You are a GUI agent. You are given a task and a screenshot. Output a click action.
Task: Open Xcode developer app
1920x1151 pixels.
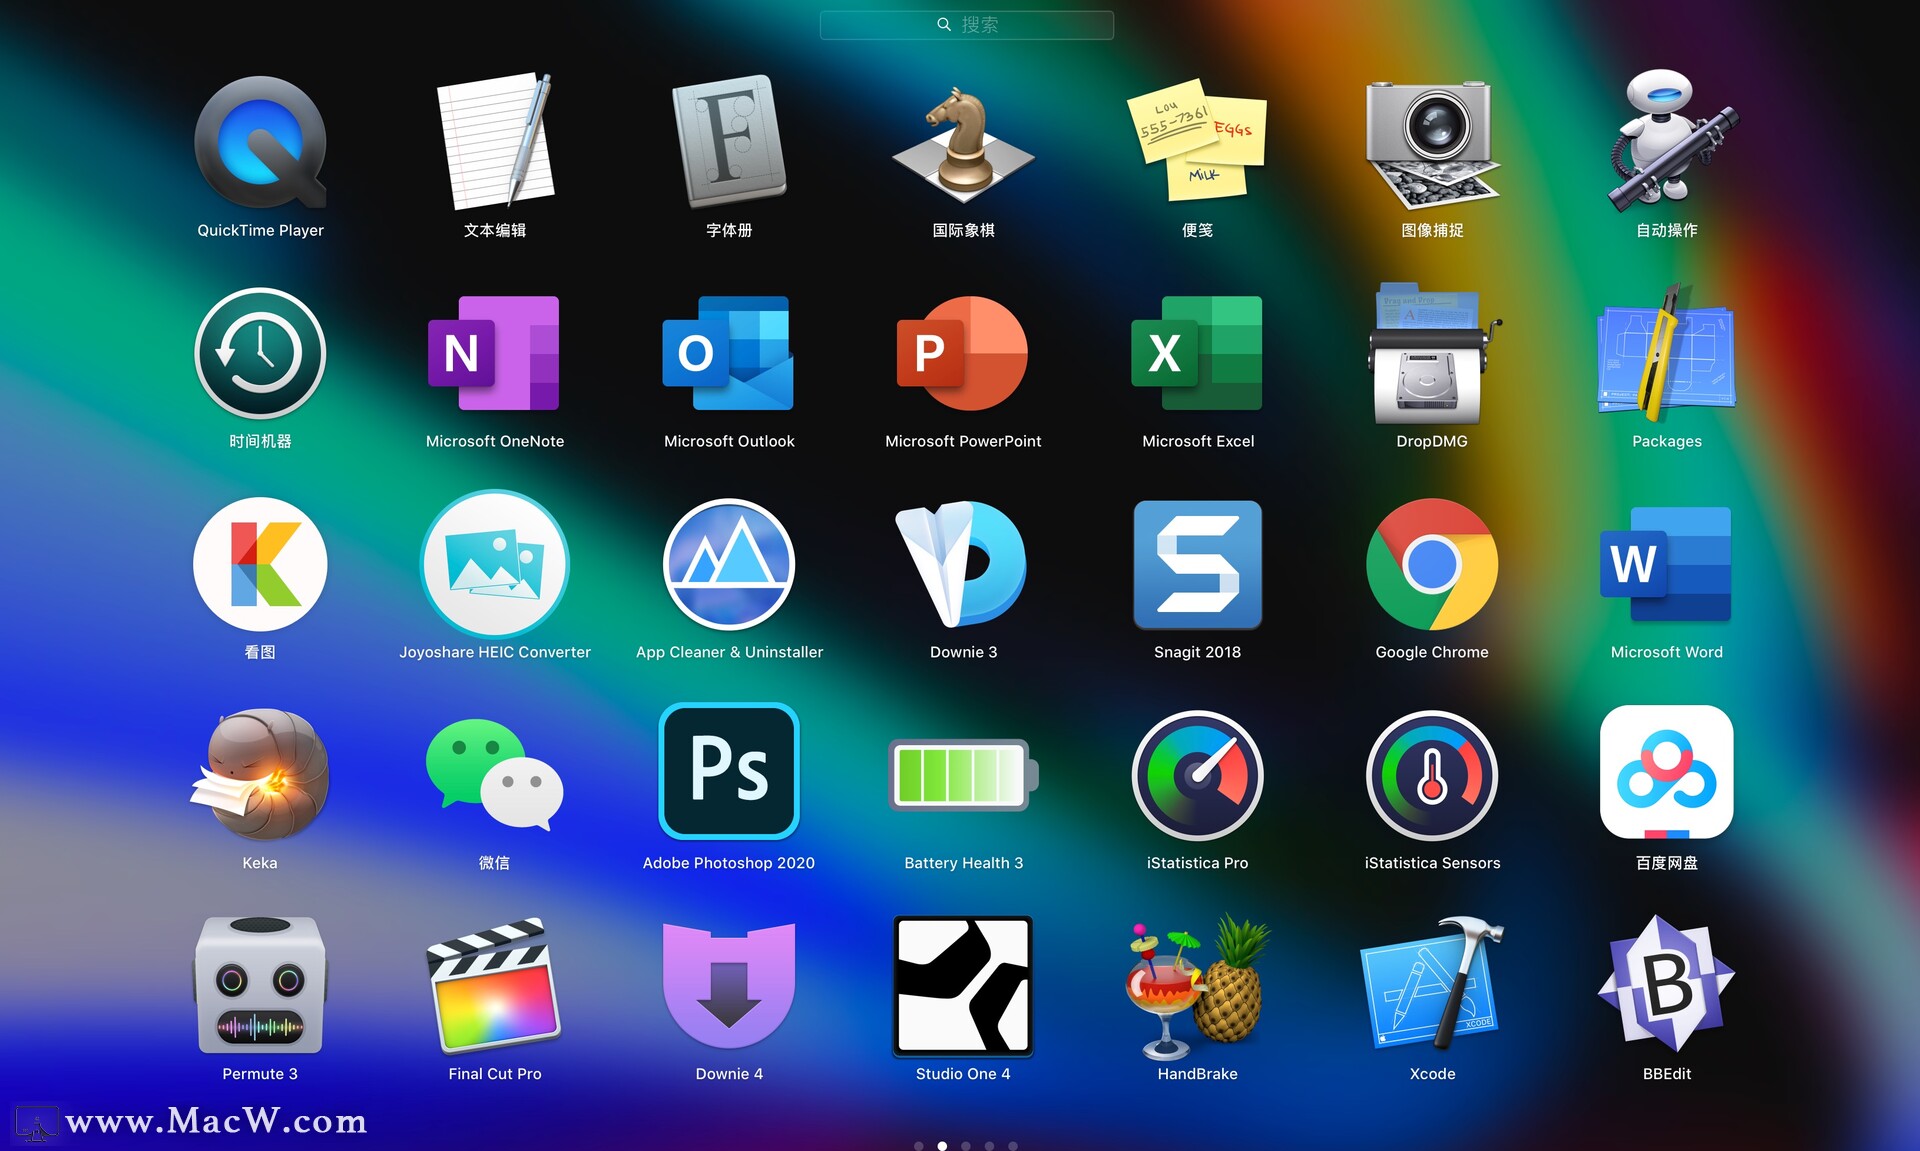1431,985
